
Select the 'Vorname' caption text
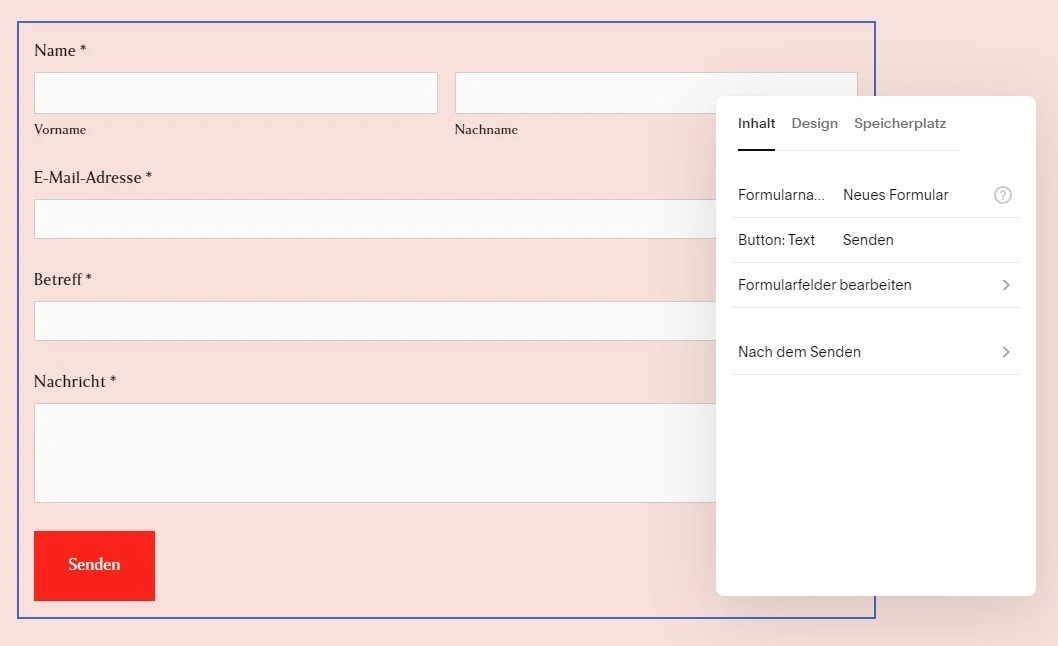click(x=60, y=130)
